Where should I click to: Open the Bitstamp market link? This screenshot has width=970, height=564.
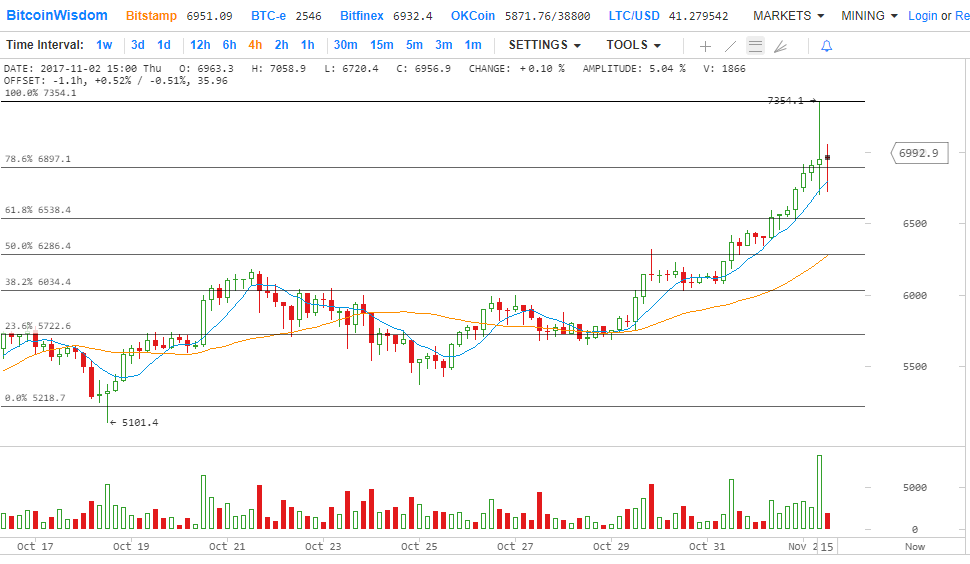[151, 16]
